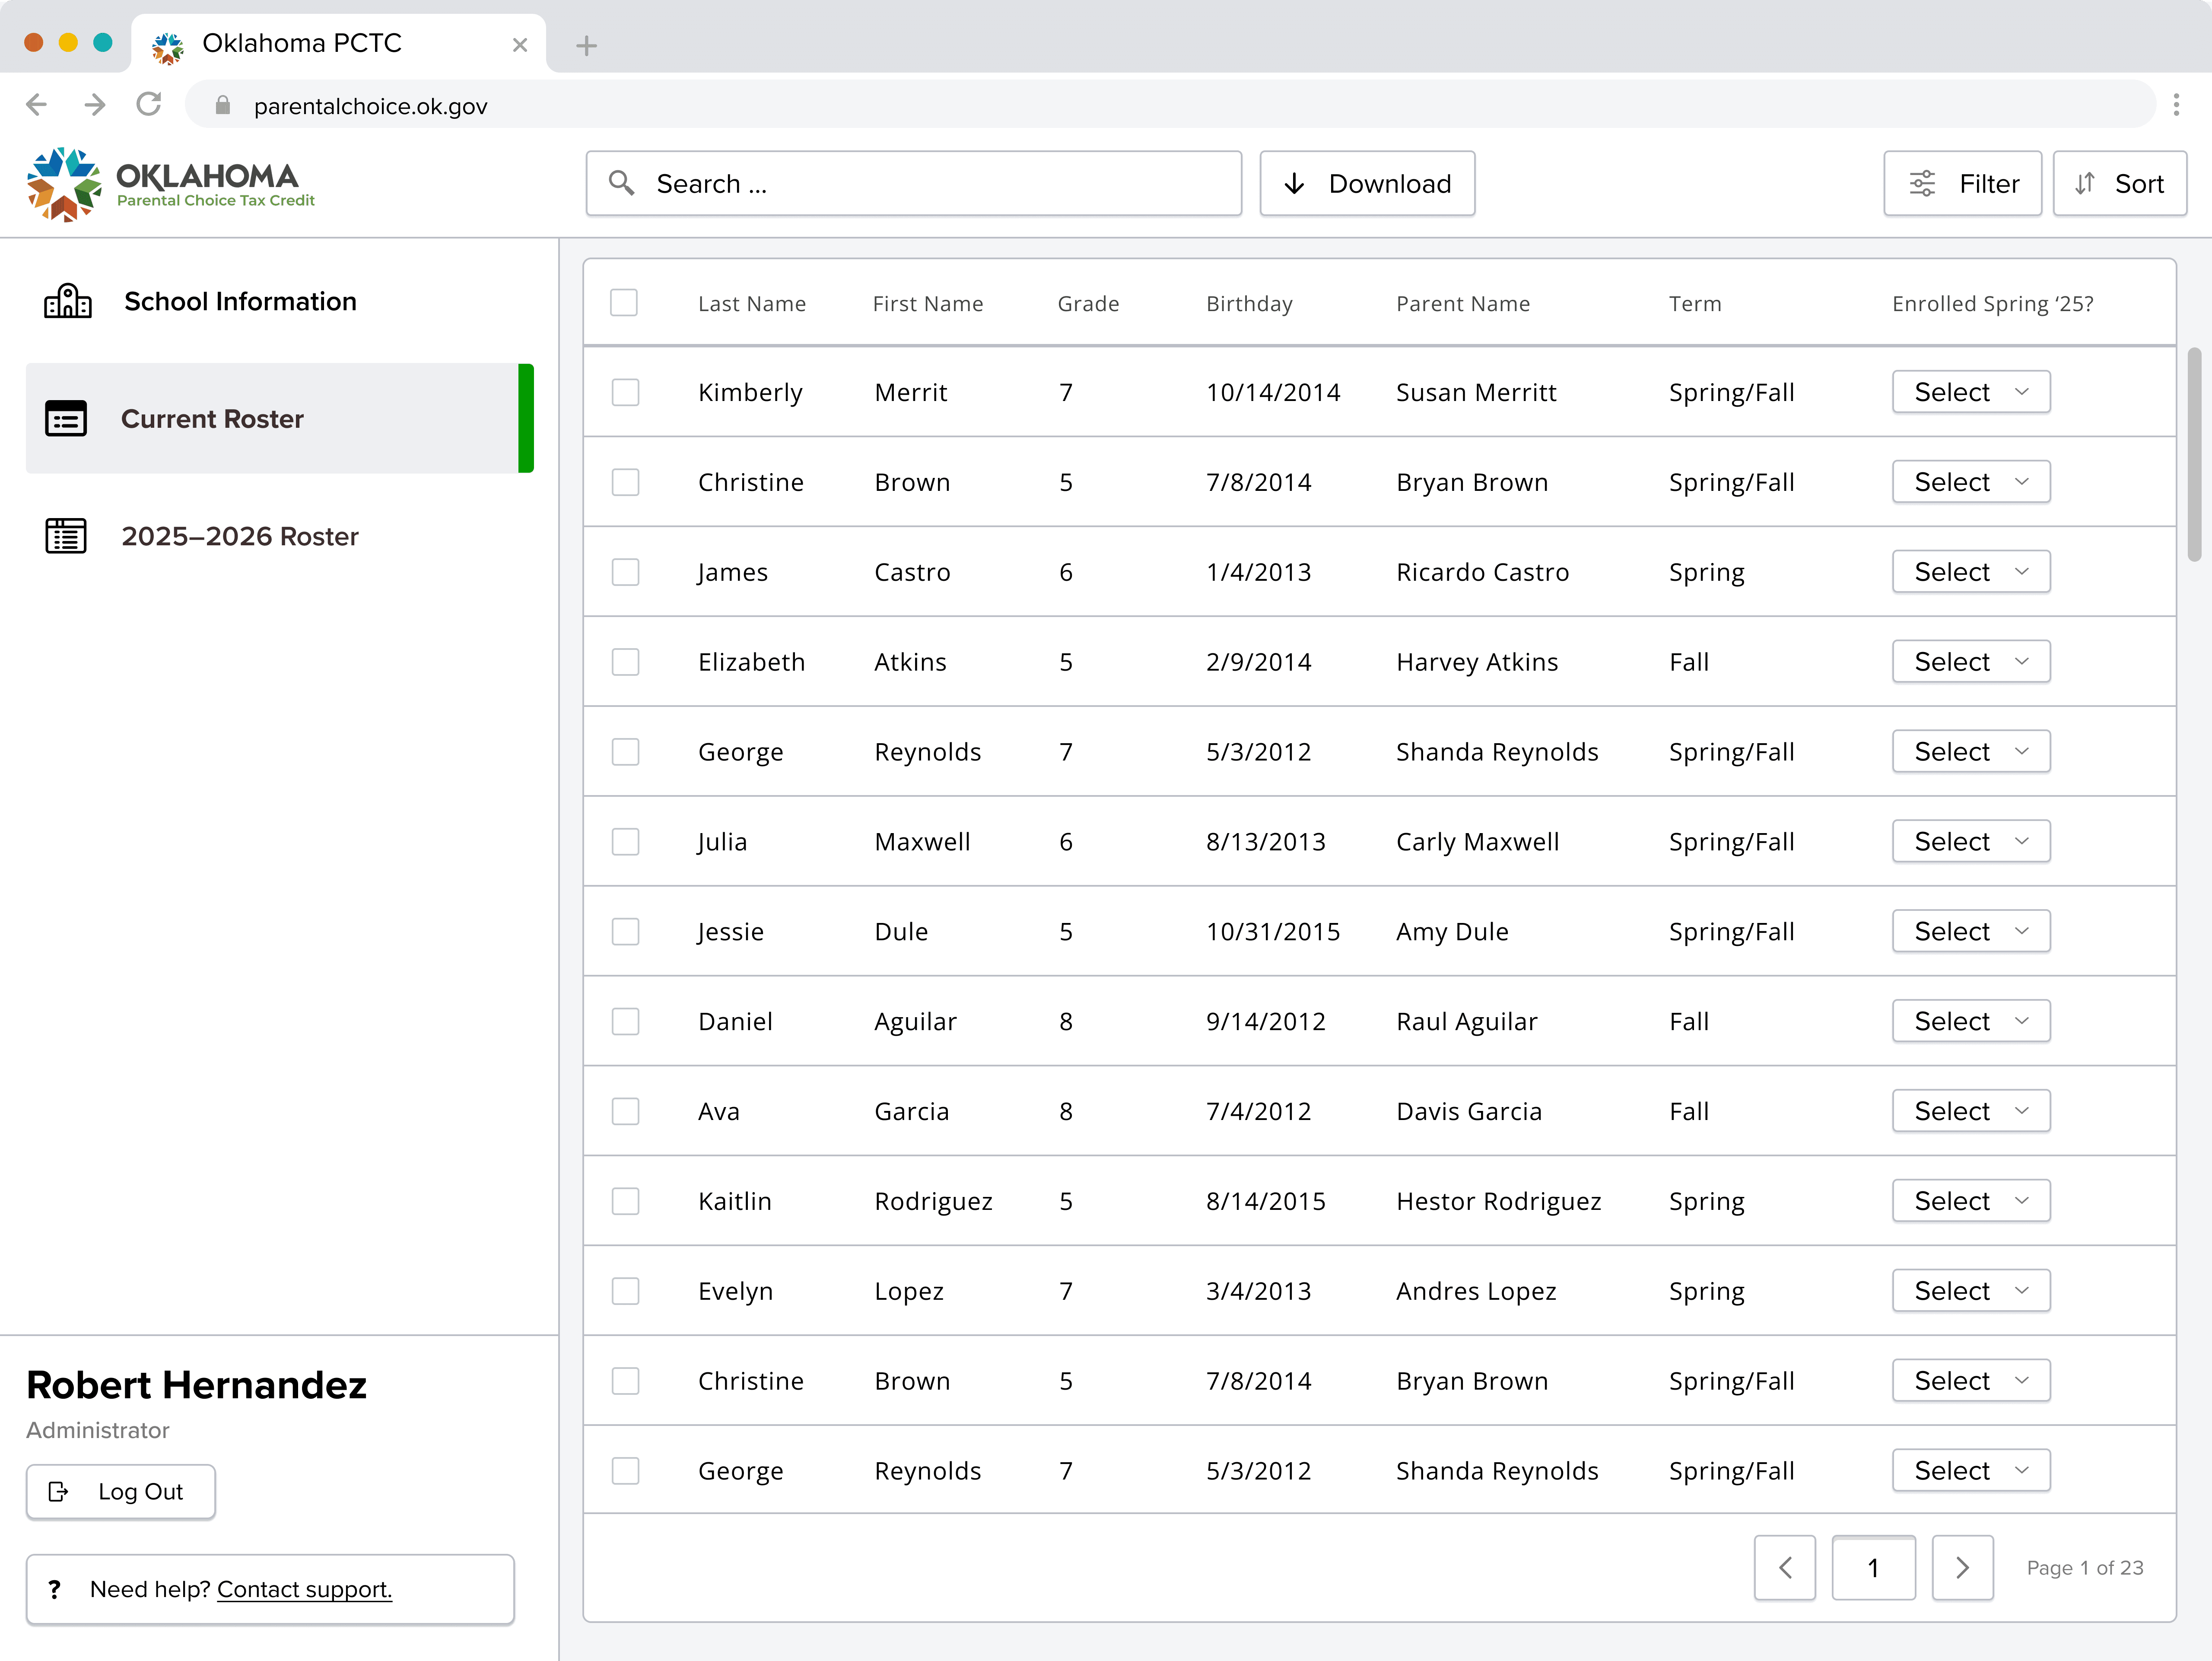
Task: Click the Download button
Action: (1367, 184)
